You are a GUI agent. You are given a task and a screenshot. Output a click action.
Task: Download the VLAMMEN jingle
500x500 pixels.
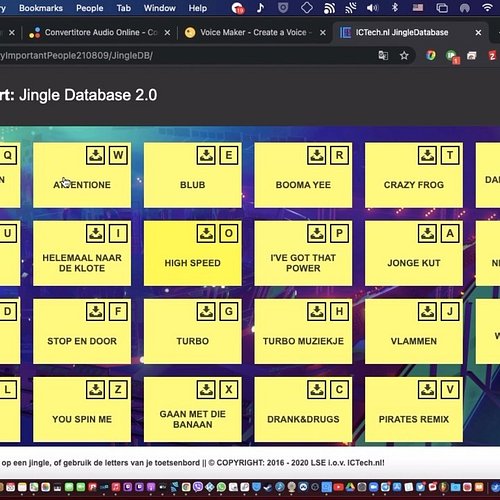pyautogui.click(x=427, y=311)
